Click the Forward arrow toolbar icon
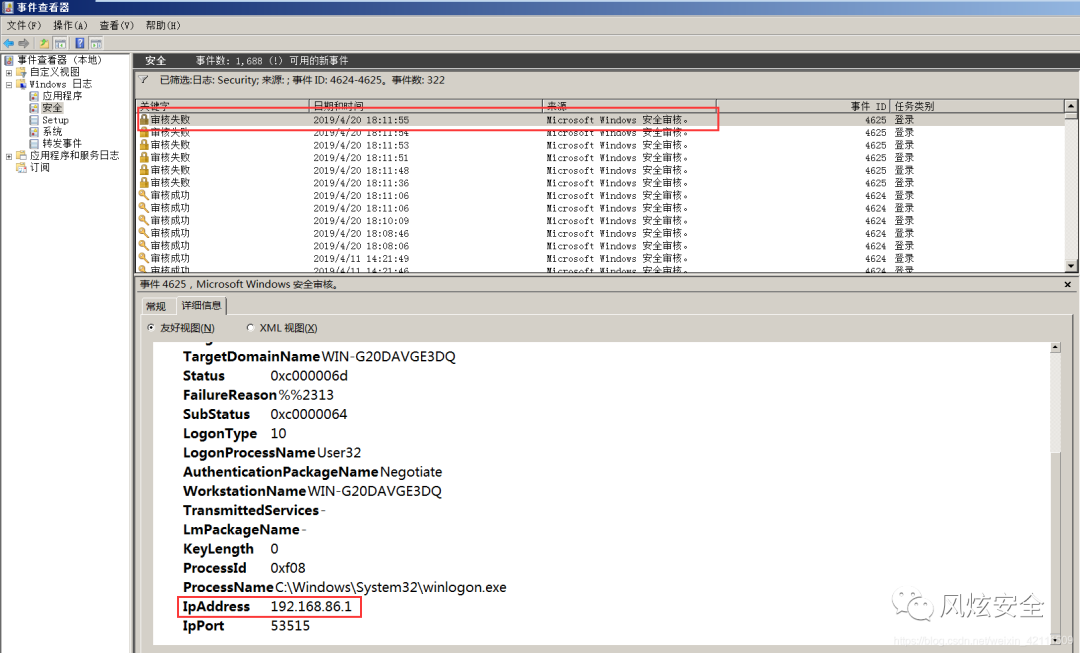Screen dimensions: 1080x653 point(24,43)
